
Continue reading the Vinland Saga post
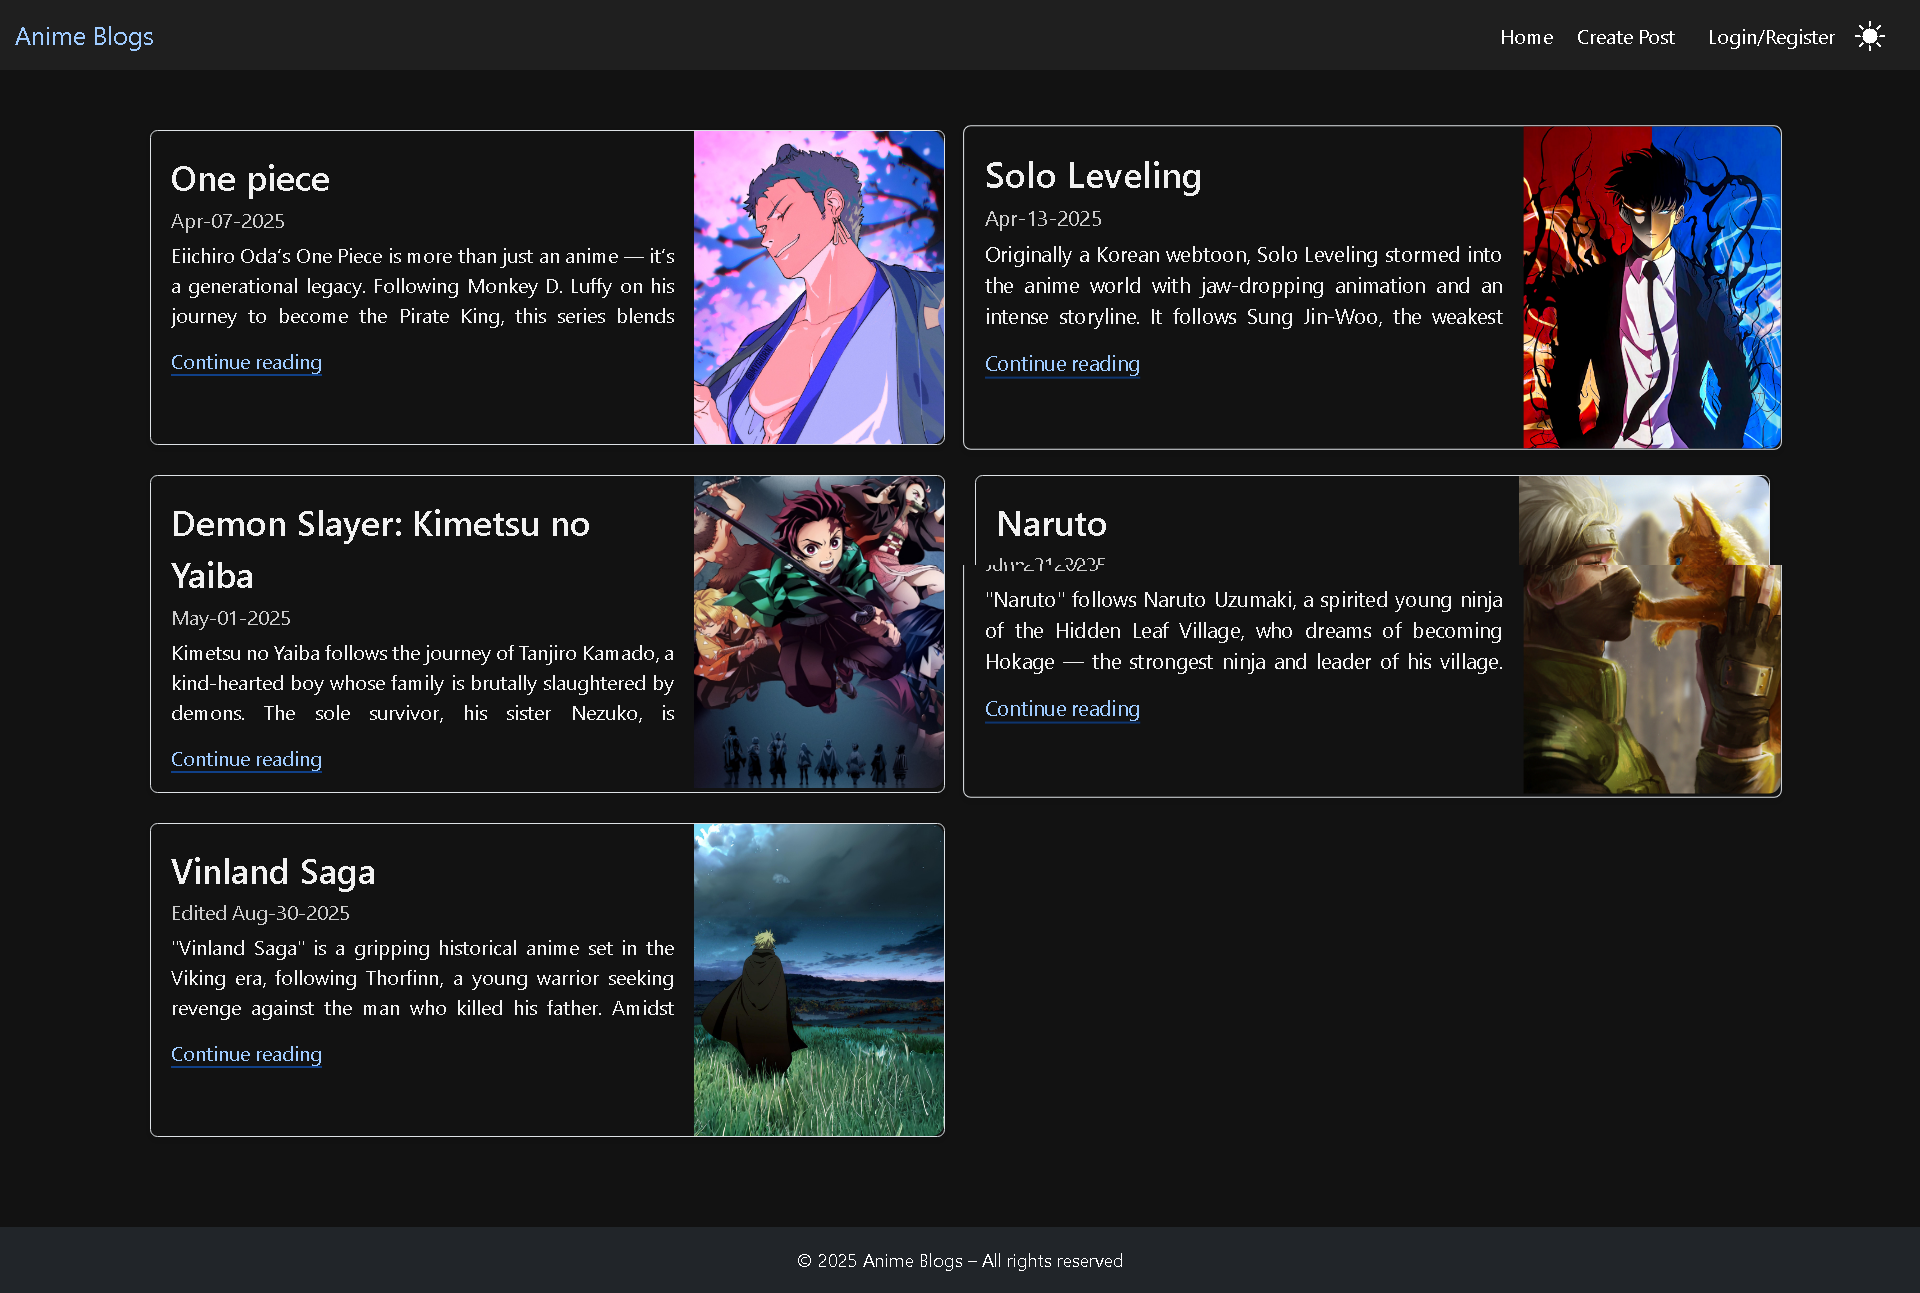(246, 1054)
